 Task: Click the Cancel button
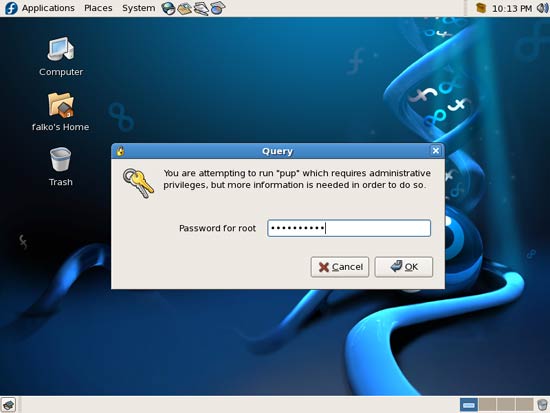click(340, 267)
